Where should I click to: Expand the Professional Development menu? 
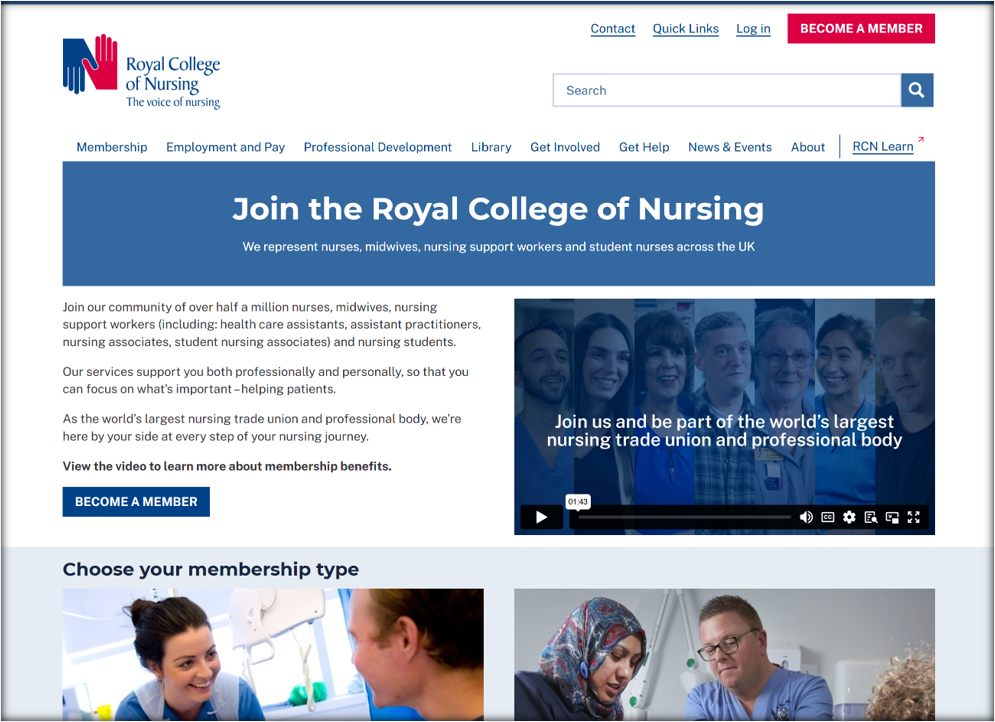pyautogui.click(x=378, y=147)
